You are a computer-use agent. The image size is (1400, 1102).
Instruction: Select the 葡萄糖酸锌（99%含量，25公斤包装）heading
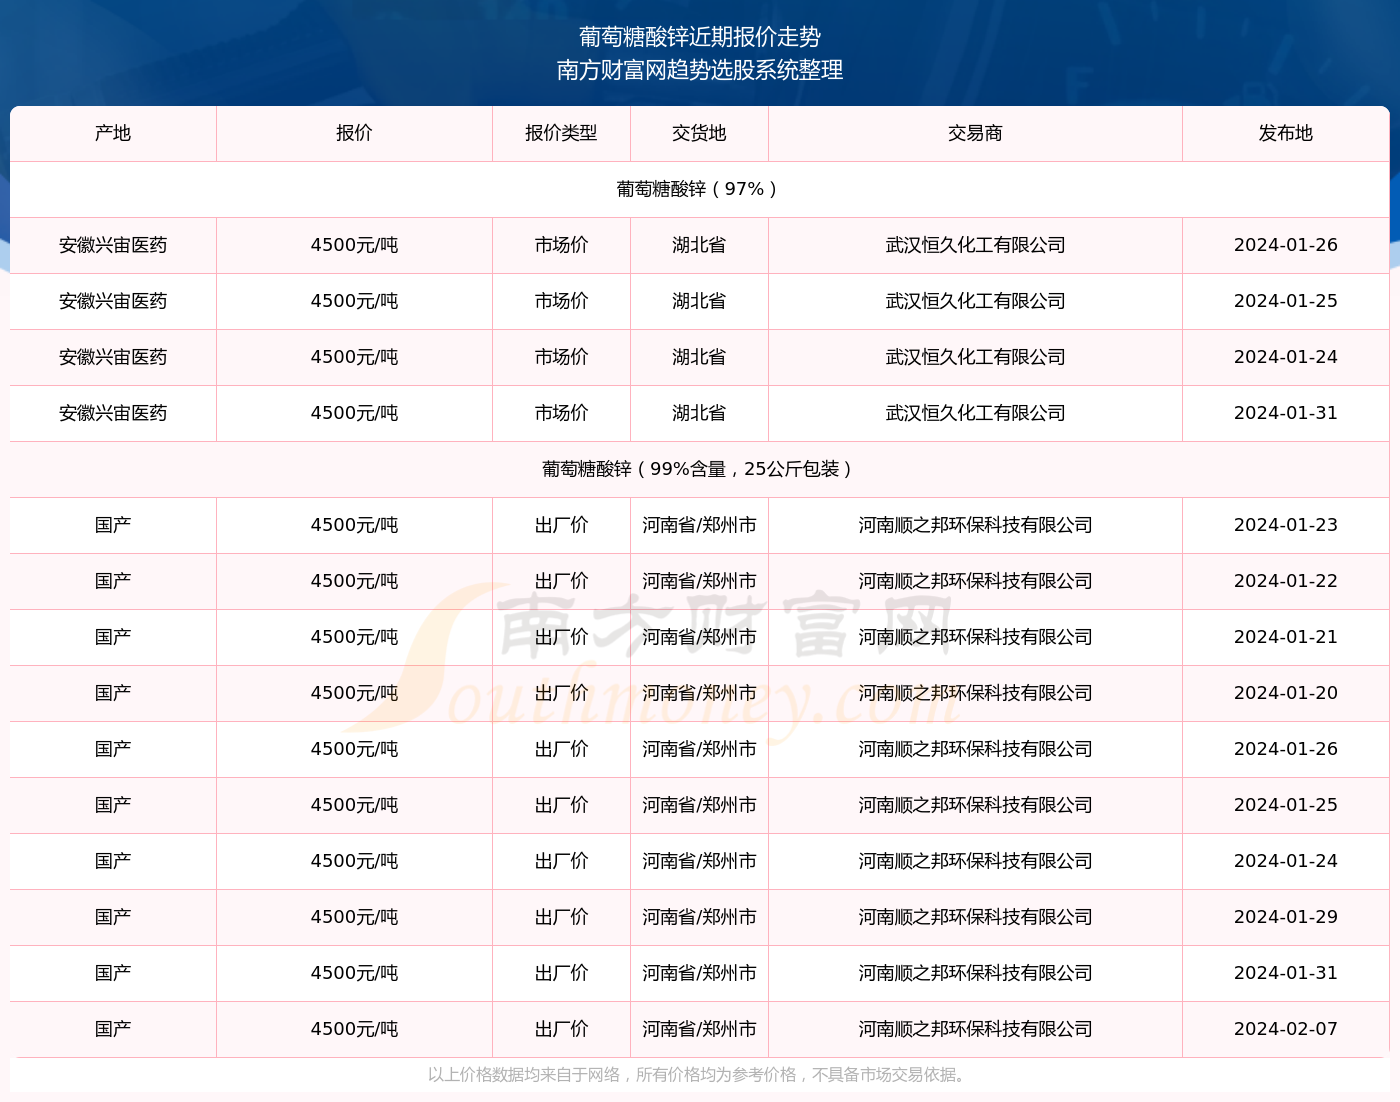click(x=699, y=469)
